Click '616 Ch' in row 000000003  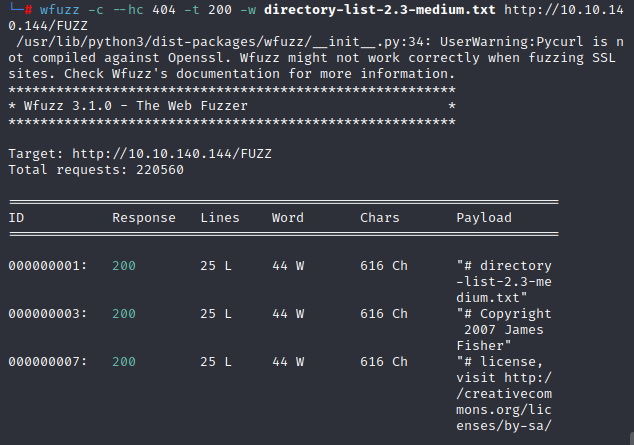pos(384,314)
